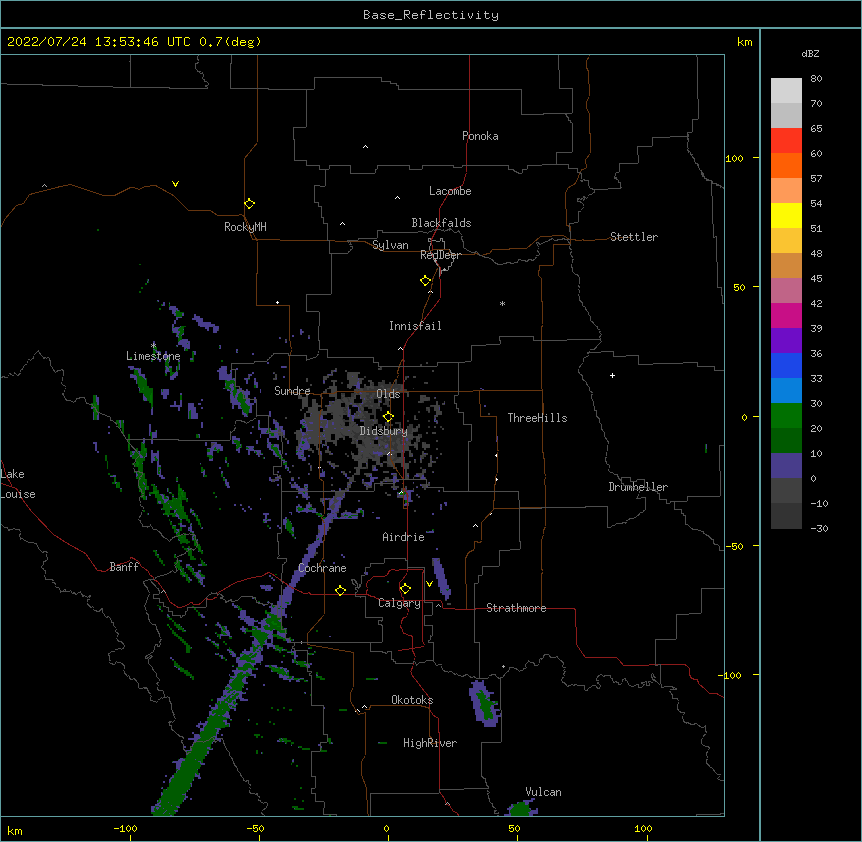This screenshot has height=842, width=862.
Task: Click the Base_Reflectivity title
Action: point(431,15)
